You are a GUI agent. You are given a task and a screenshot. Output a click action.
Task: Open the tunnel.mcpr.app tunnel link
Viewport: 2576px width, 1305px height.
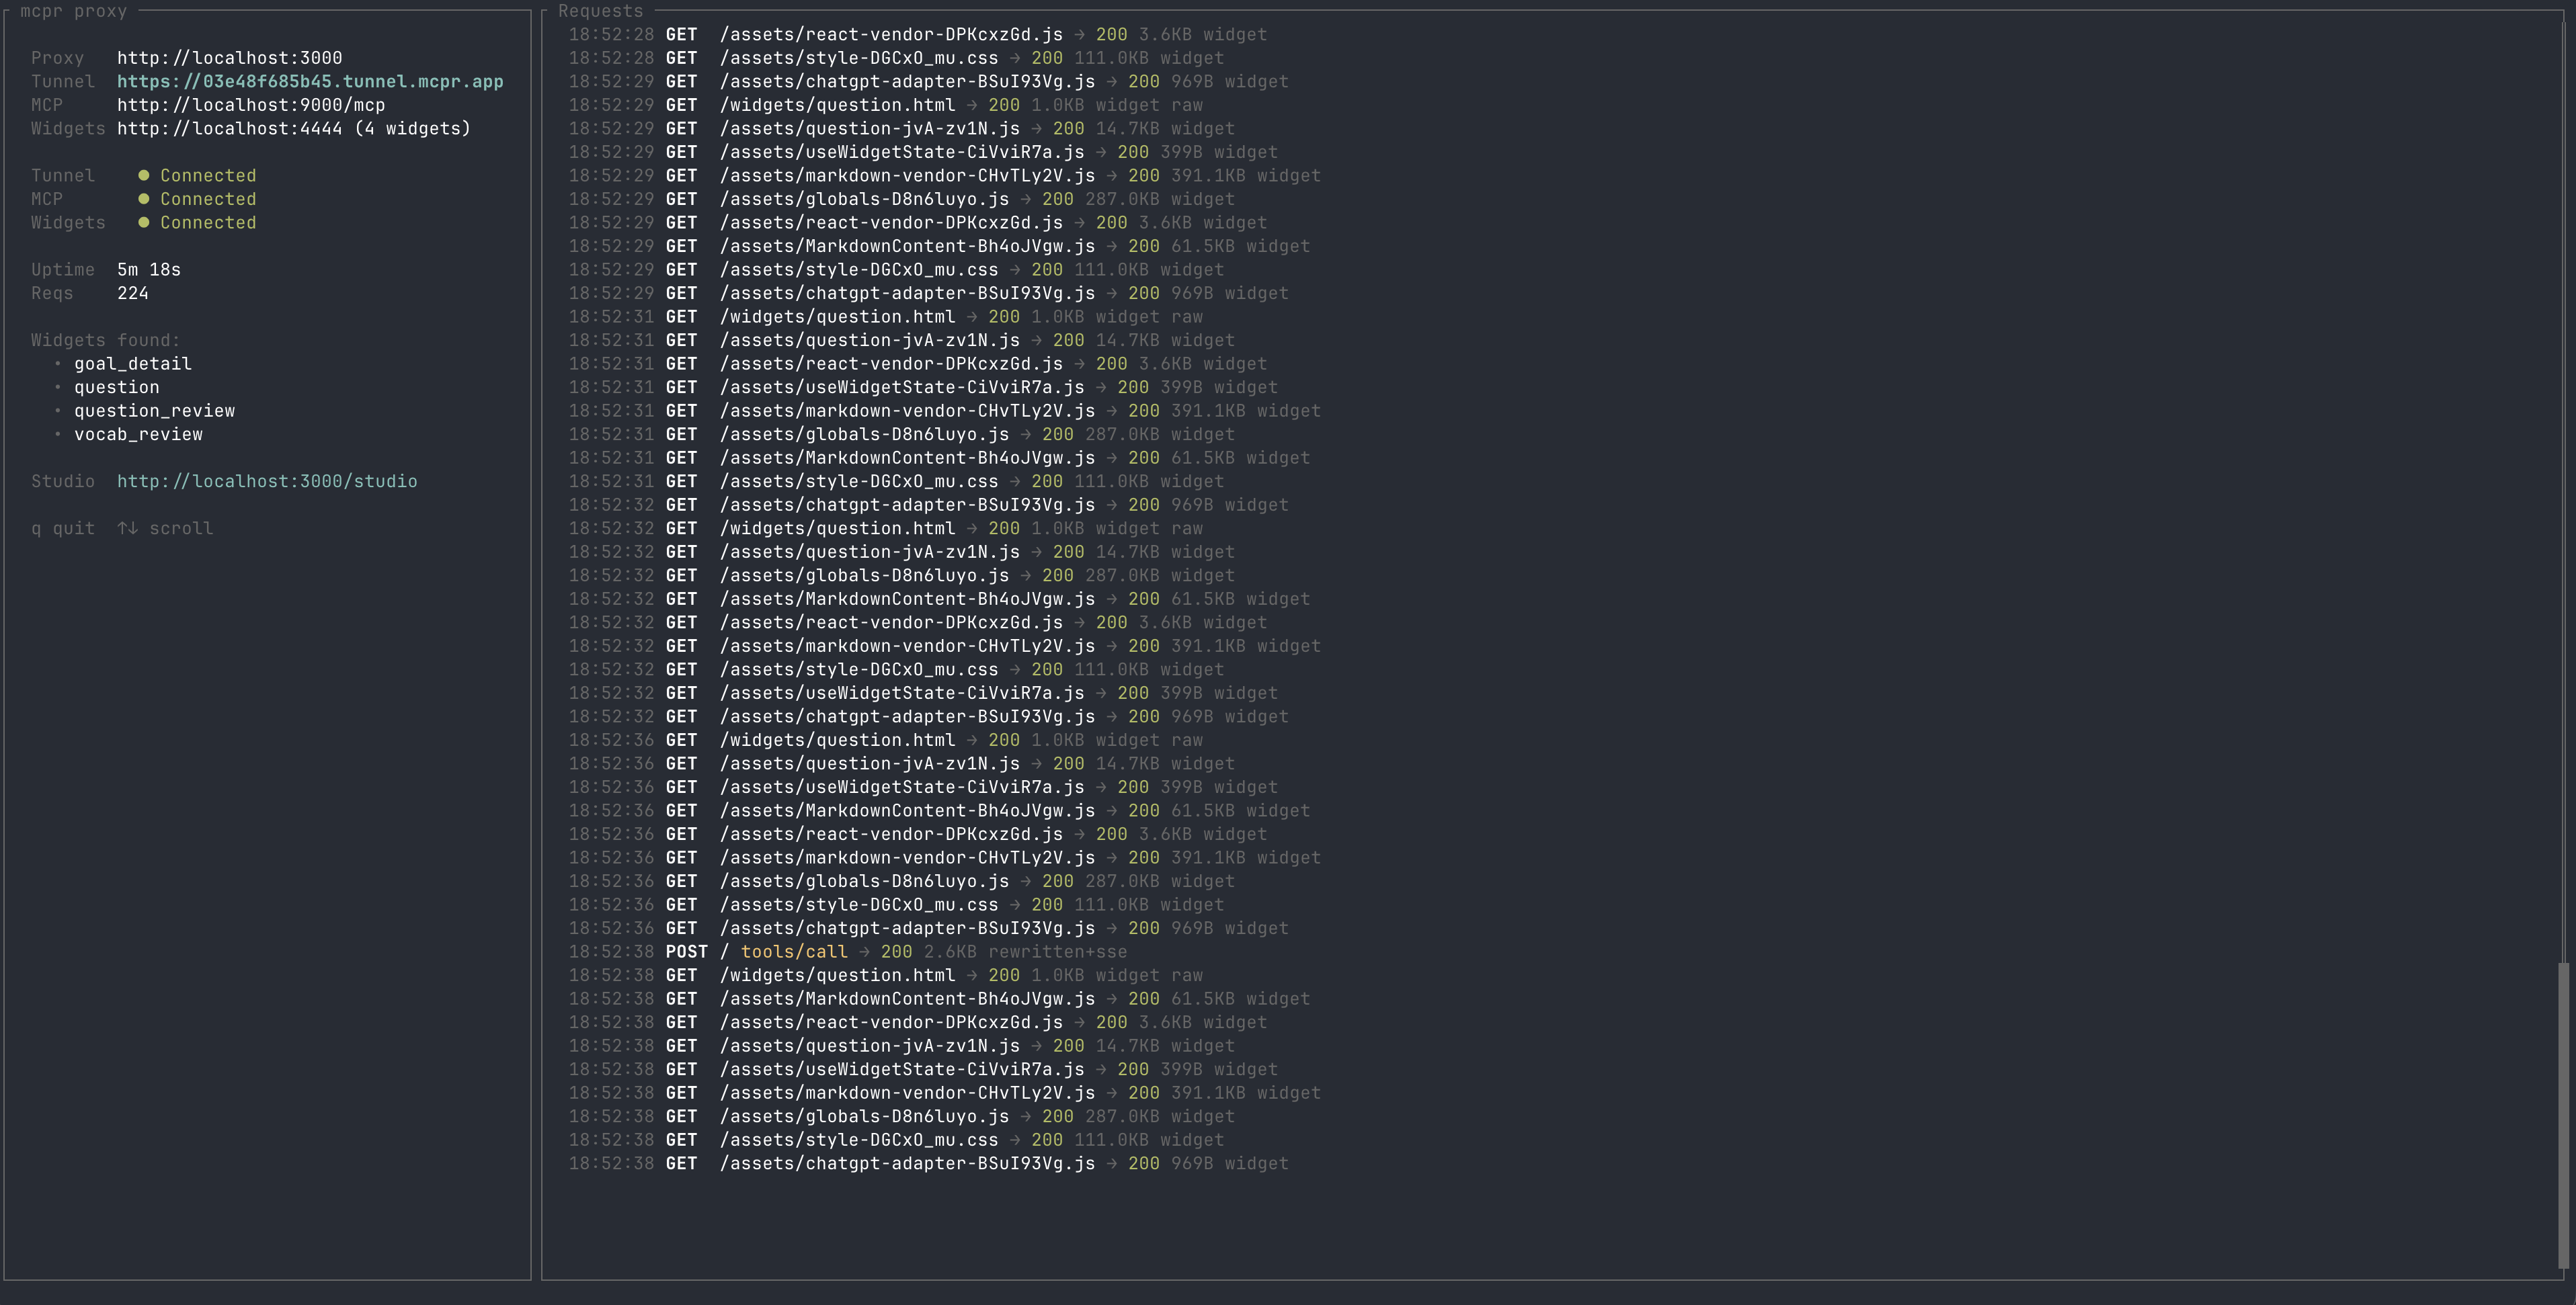tap(310, 81)
